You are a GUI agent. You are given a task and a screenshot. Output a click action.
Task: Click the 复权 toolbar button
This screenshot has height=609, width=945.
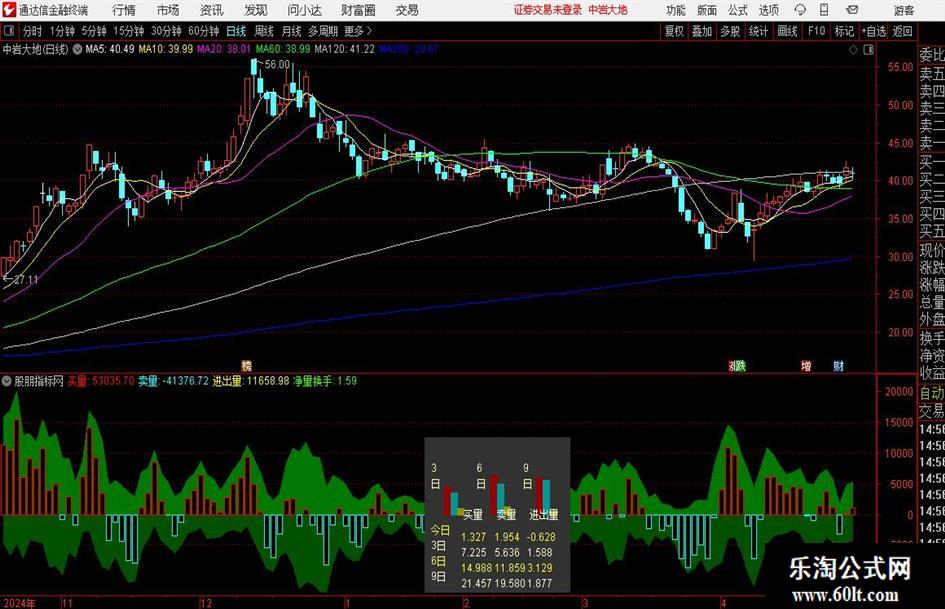click(674, 31)
